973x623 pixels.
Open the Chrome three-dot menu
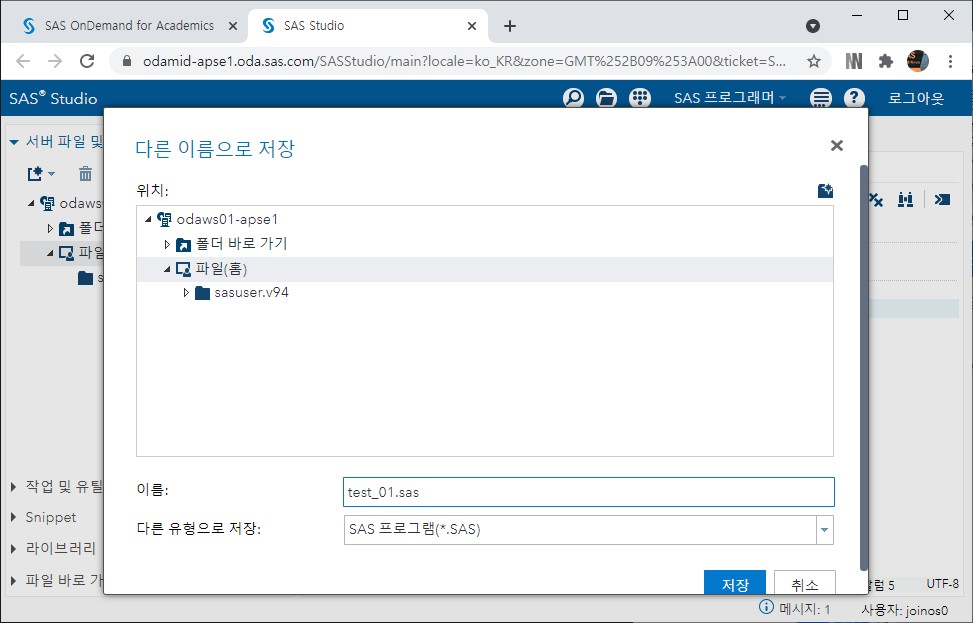[950, 61]
